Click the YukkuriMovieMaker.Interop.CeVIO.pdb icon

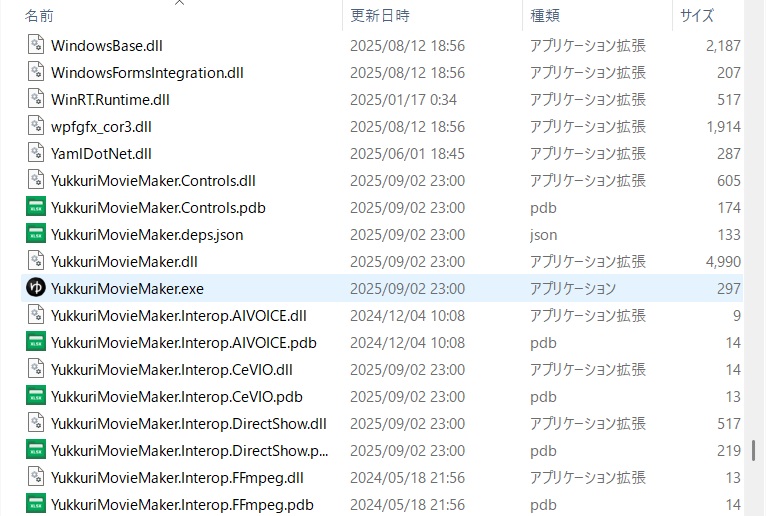click(x=36, y=396)
